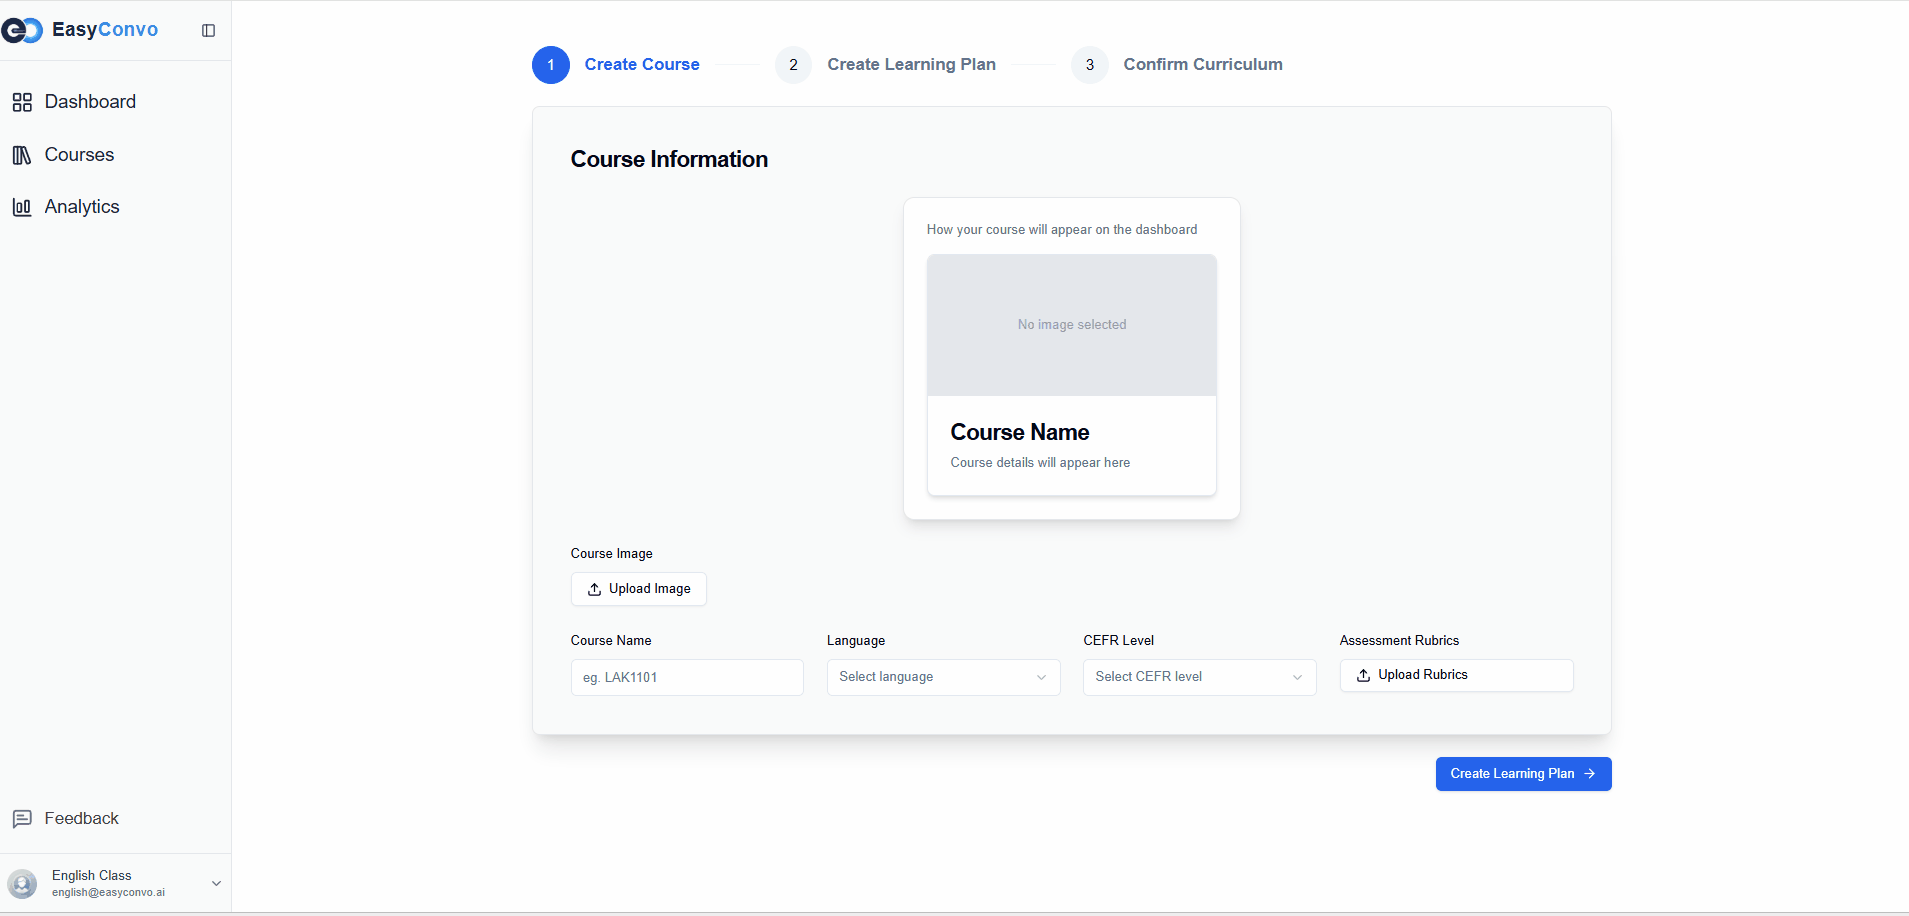Click the Courses library icon
This screenshot has height=916, width=1909.
(22, 155)
